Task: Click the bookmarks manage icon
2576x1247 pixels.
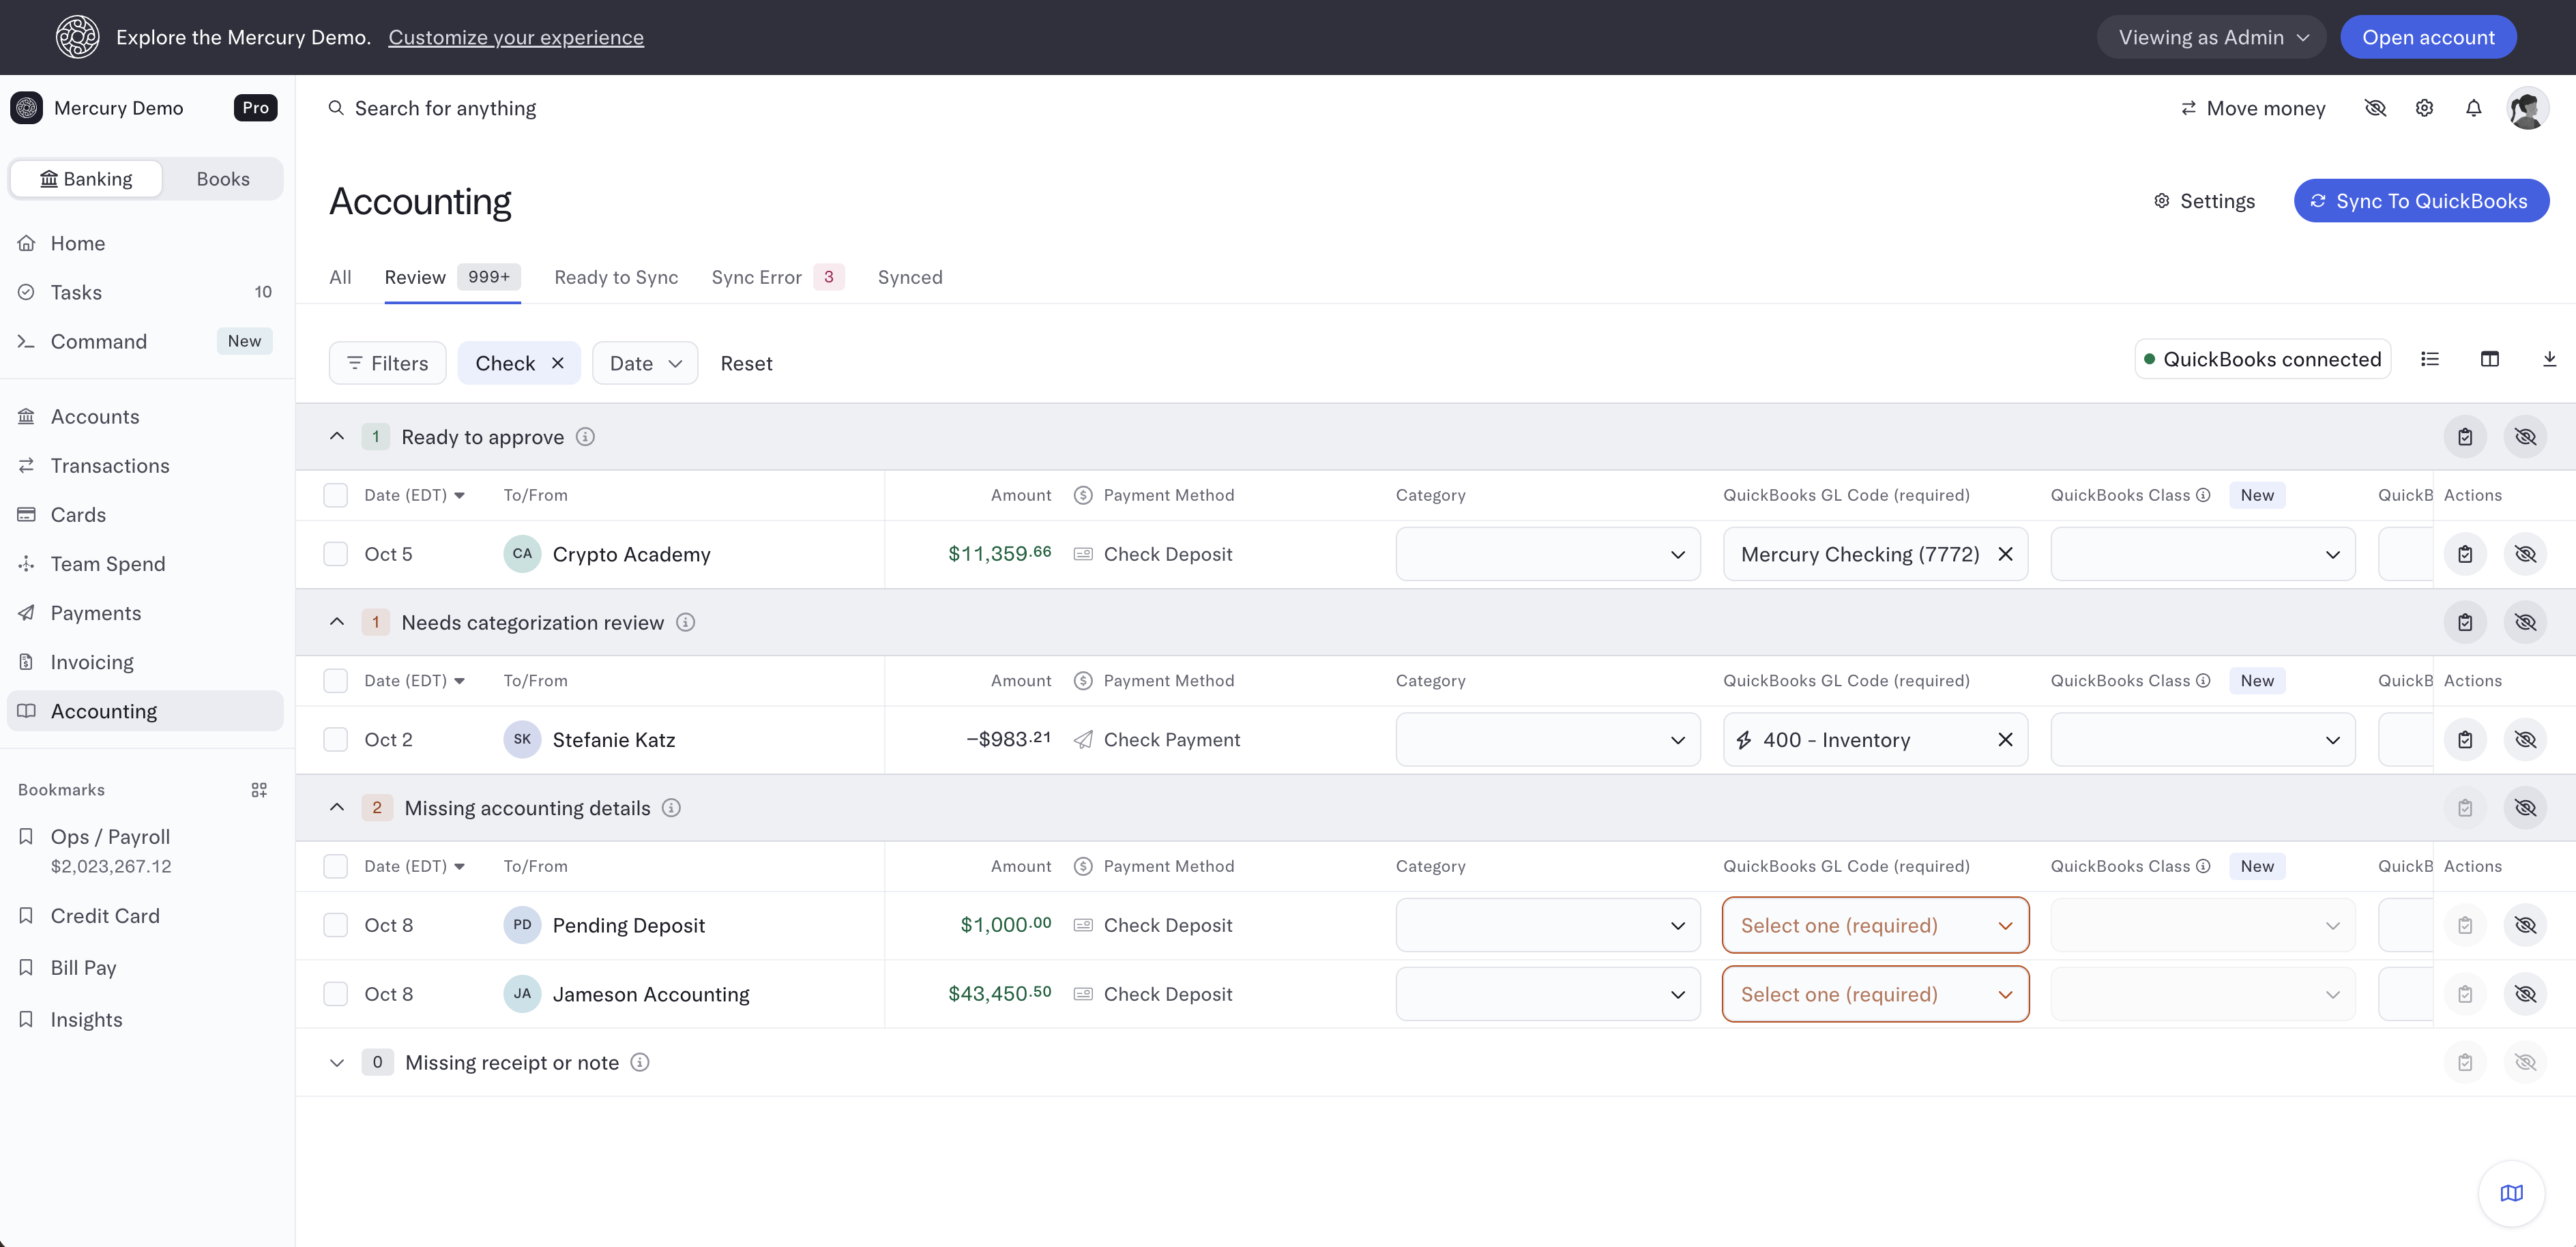Action: (x=259, y=790)
